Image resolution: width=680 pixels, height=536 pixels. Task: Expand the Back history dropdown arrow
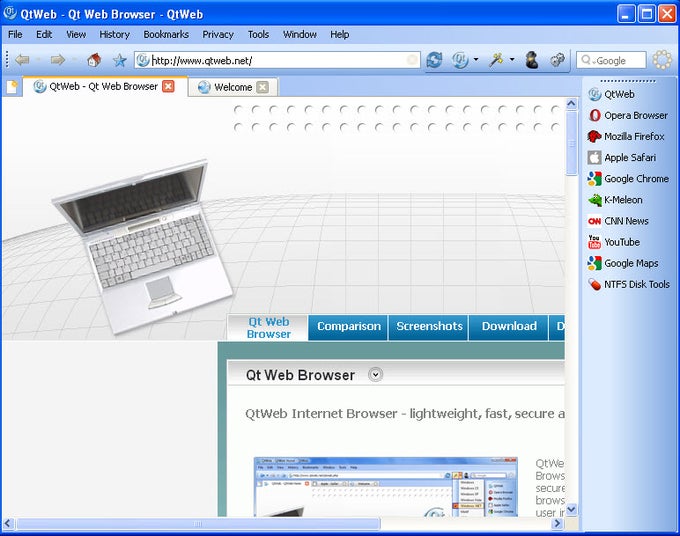coord(38,59)
